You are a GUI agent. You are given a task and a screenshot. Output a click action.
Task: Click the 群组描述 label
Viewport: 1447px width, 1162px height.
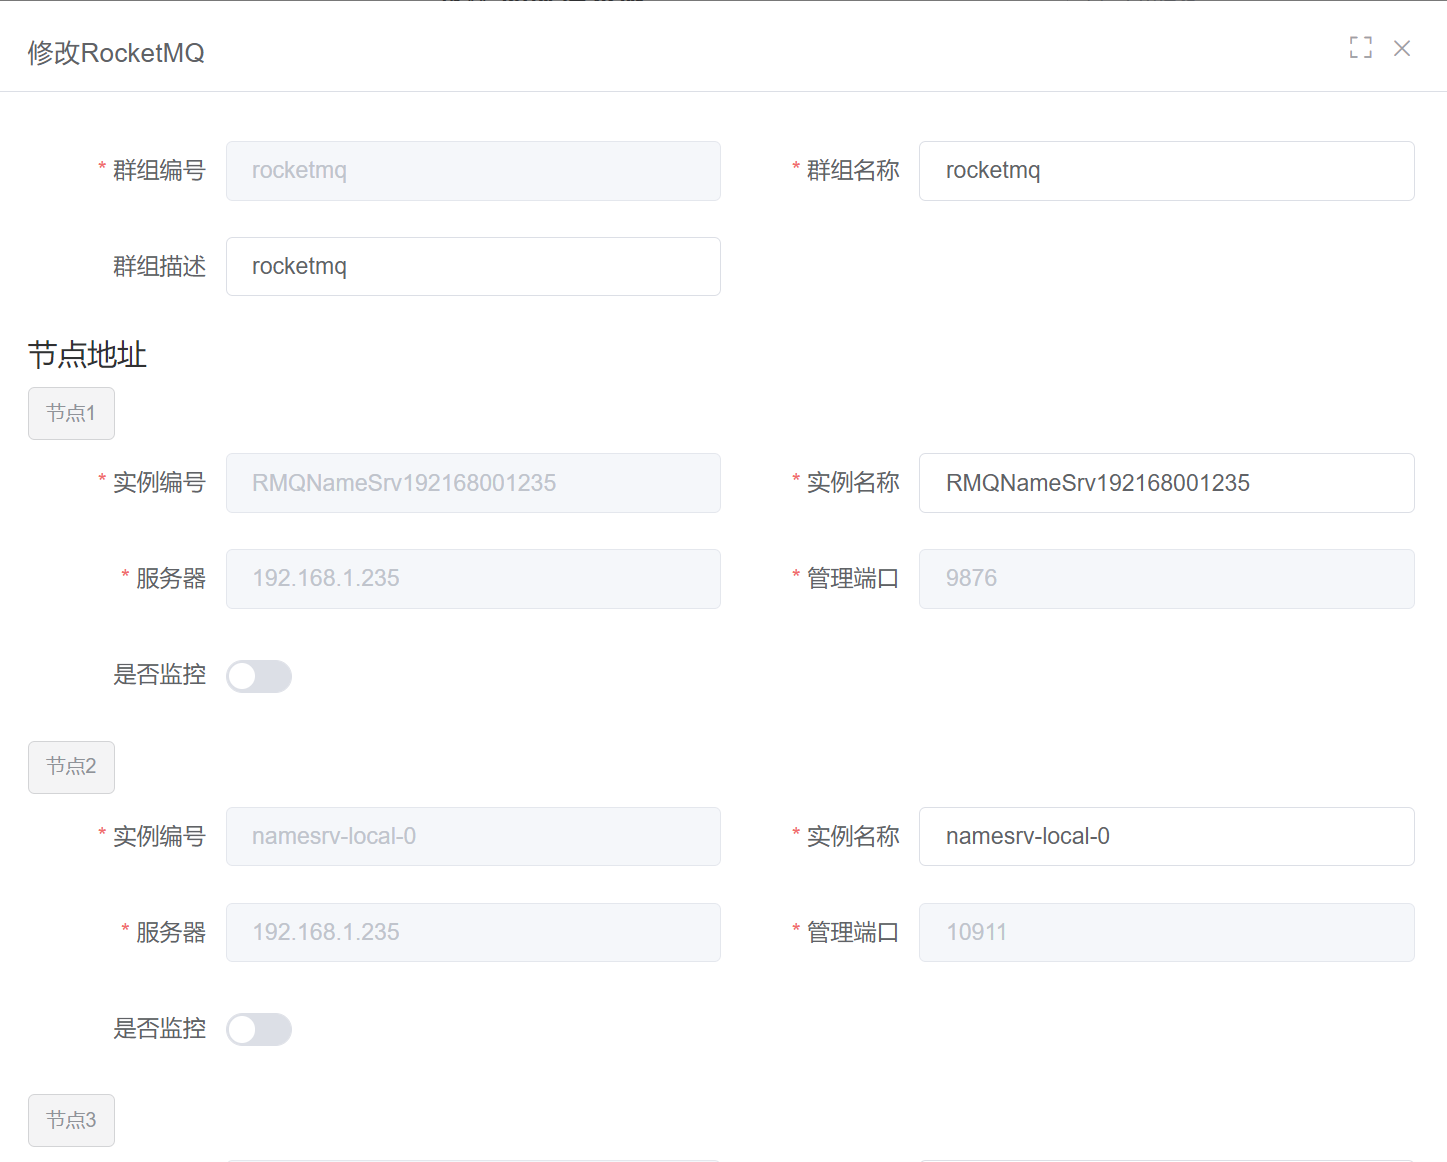point(159,266)
